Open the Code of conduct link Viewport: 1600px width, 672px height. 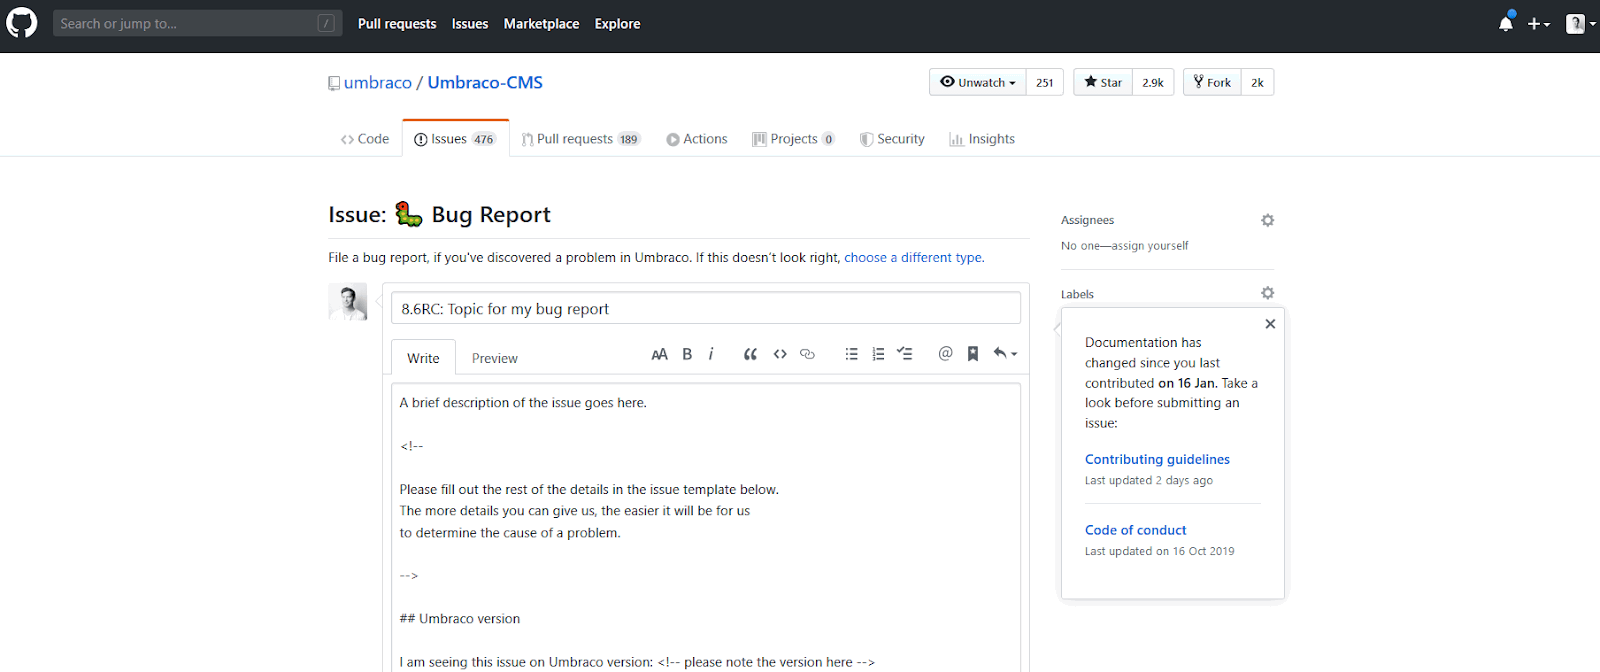coord(1135,530)
